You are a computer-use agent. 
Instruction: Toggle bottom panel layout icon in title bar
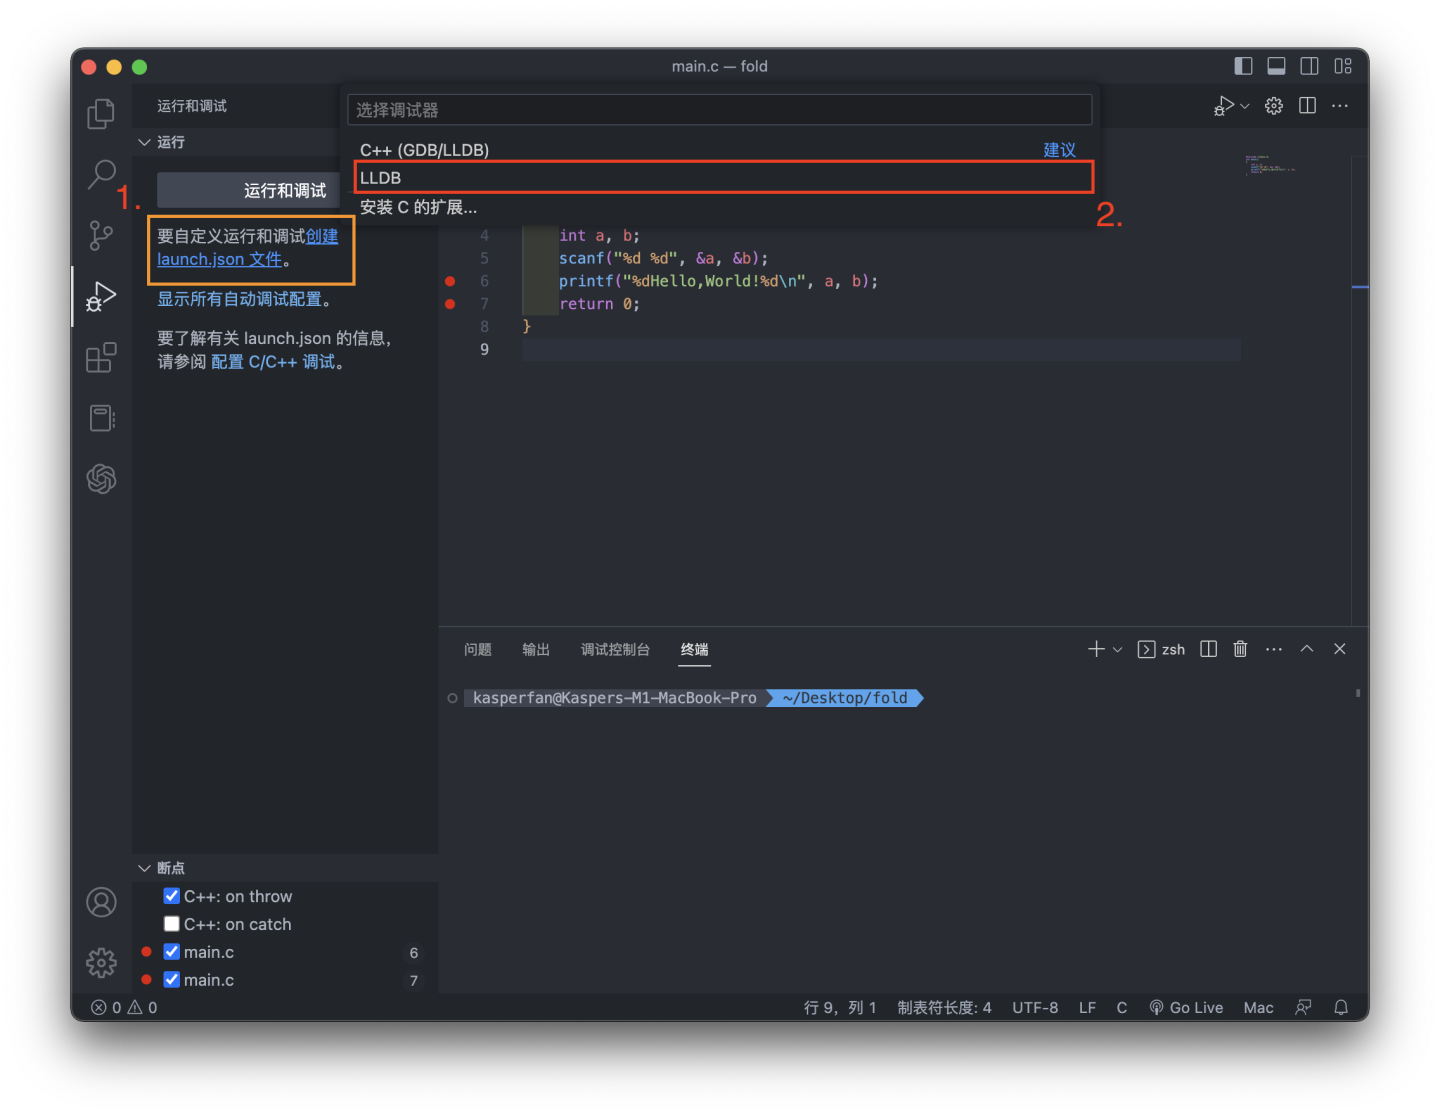click(1276, 66)
